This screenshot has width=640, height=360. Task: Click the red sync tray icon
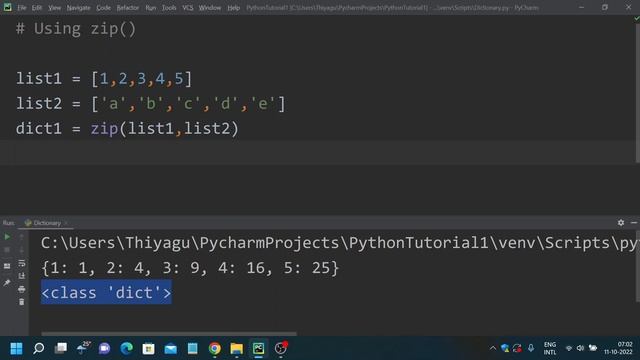517,348
